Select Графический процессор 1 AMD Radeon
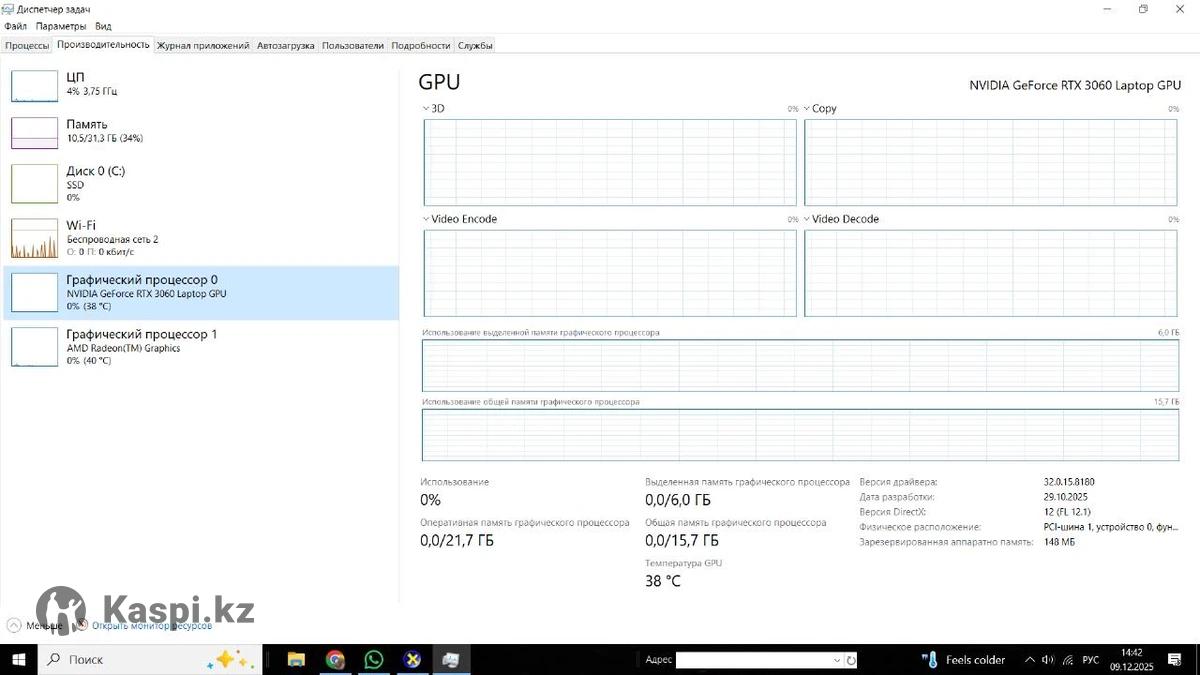This screenshot has width=1200, height=675. 141,346
